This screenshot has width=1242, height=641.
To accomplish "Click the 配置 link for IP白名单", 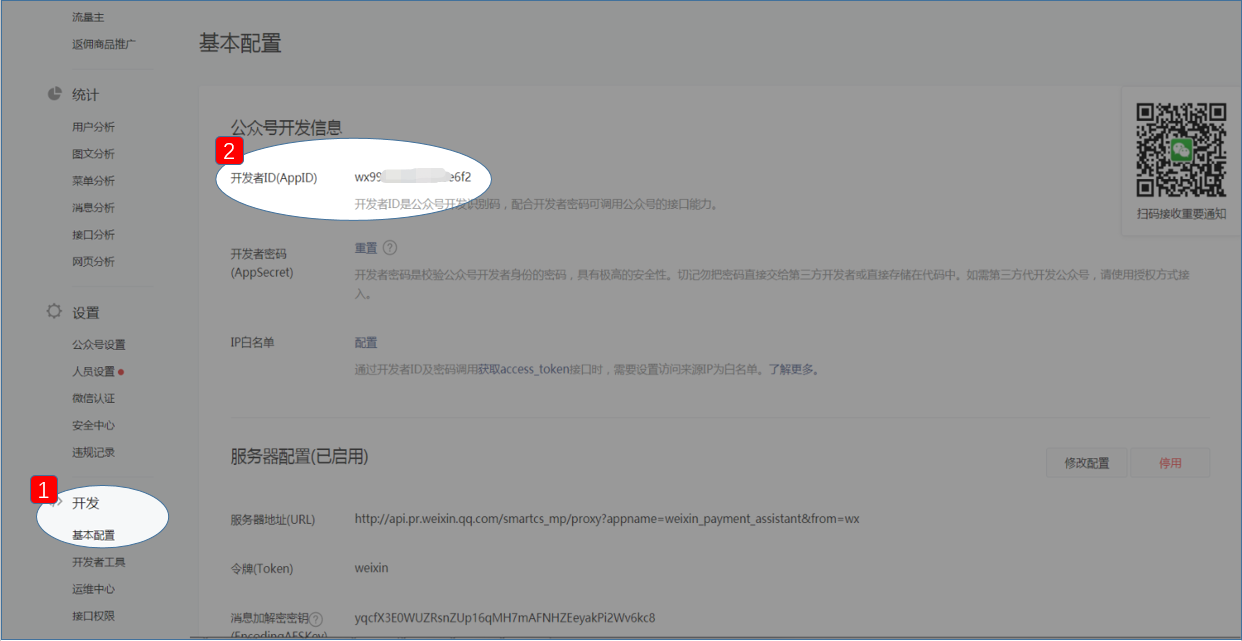I will point(366,343).
